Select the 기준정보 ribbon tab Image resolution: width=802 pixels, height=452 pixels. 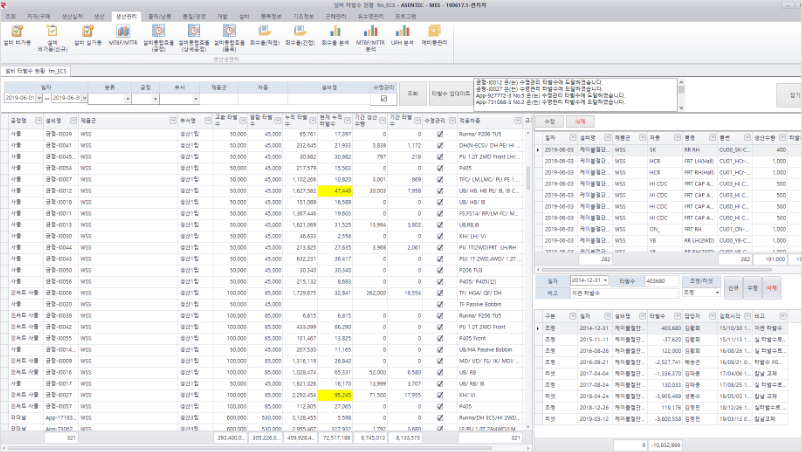(x=303, y=16)
